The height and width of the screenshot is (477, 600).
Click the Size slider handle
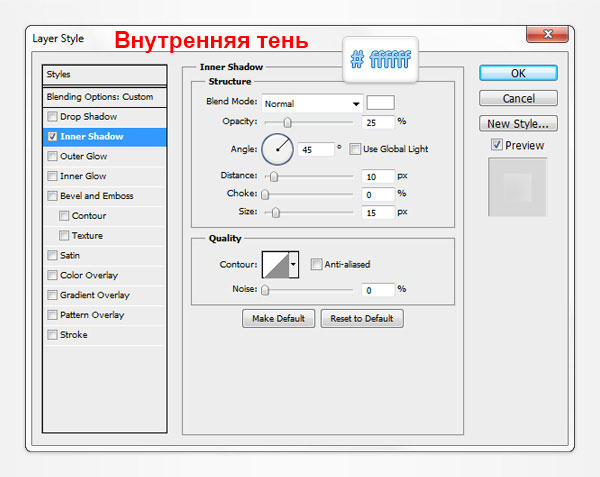276,212
